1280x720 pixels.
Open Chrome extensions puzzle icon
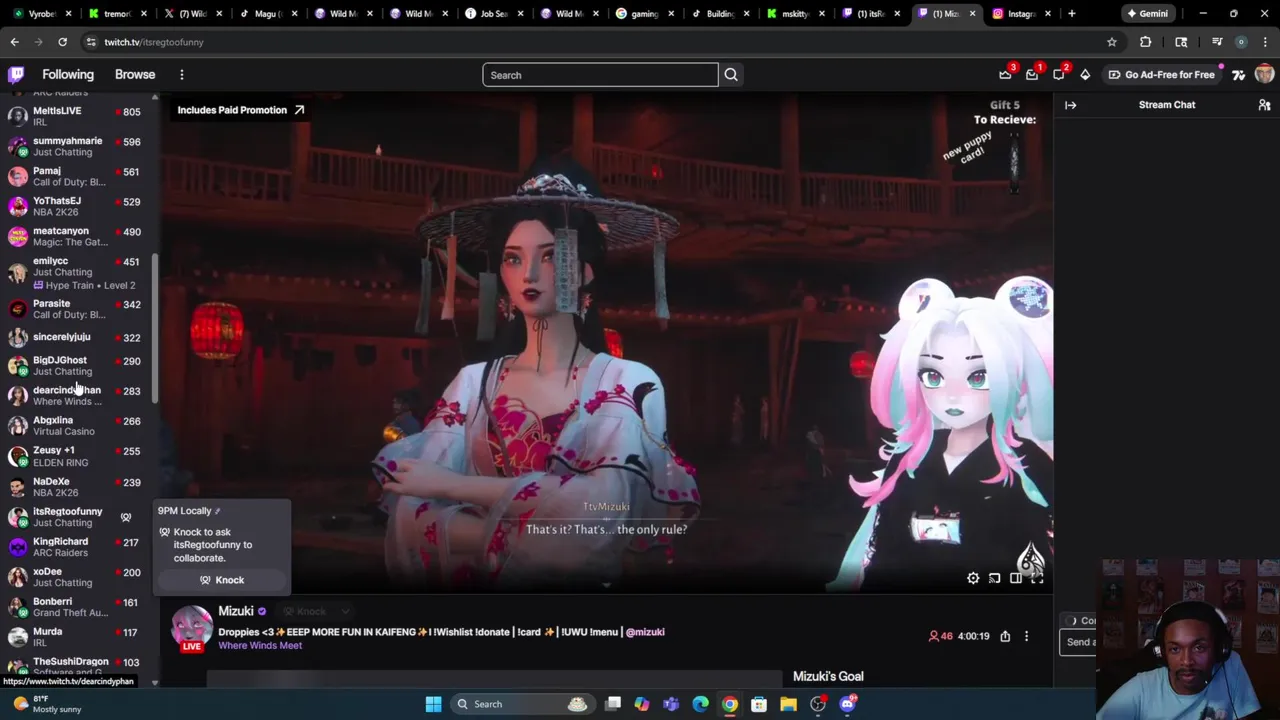pos(1146,42)
